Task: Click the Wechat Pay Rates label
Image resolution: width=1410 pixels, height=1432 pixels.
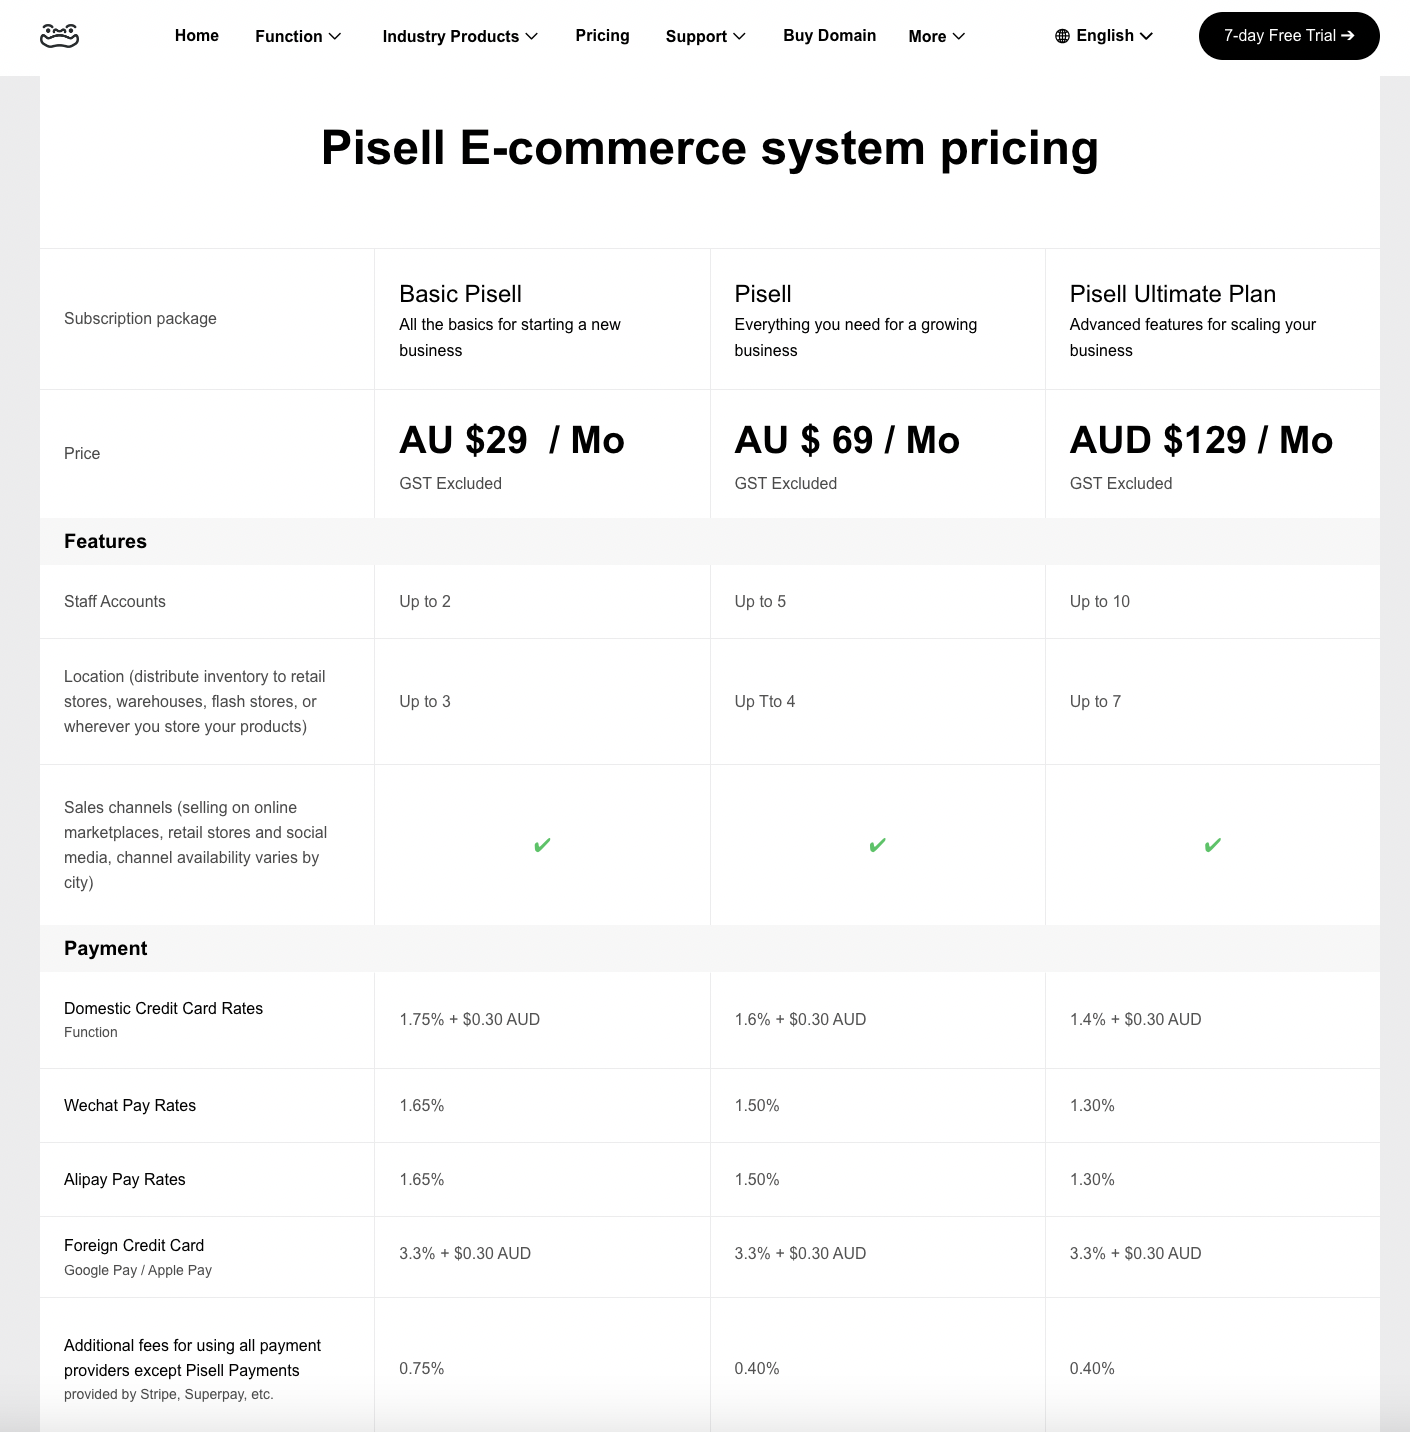Action: coord(130,1105)
